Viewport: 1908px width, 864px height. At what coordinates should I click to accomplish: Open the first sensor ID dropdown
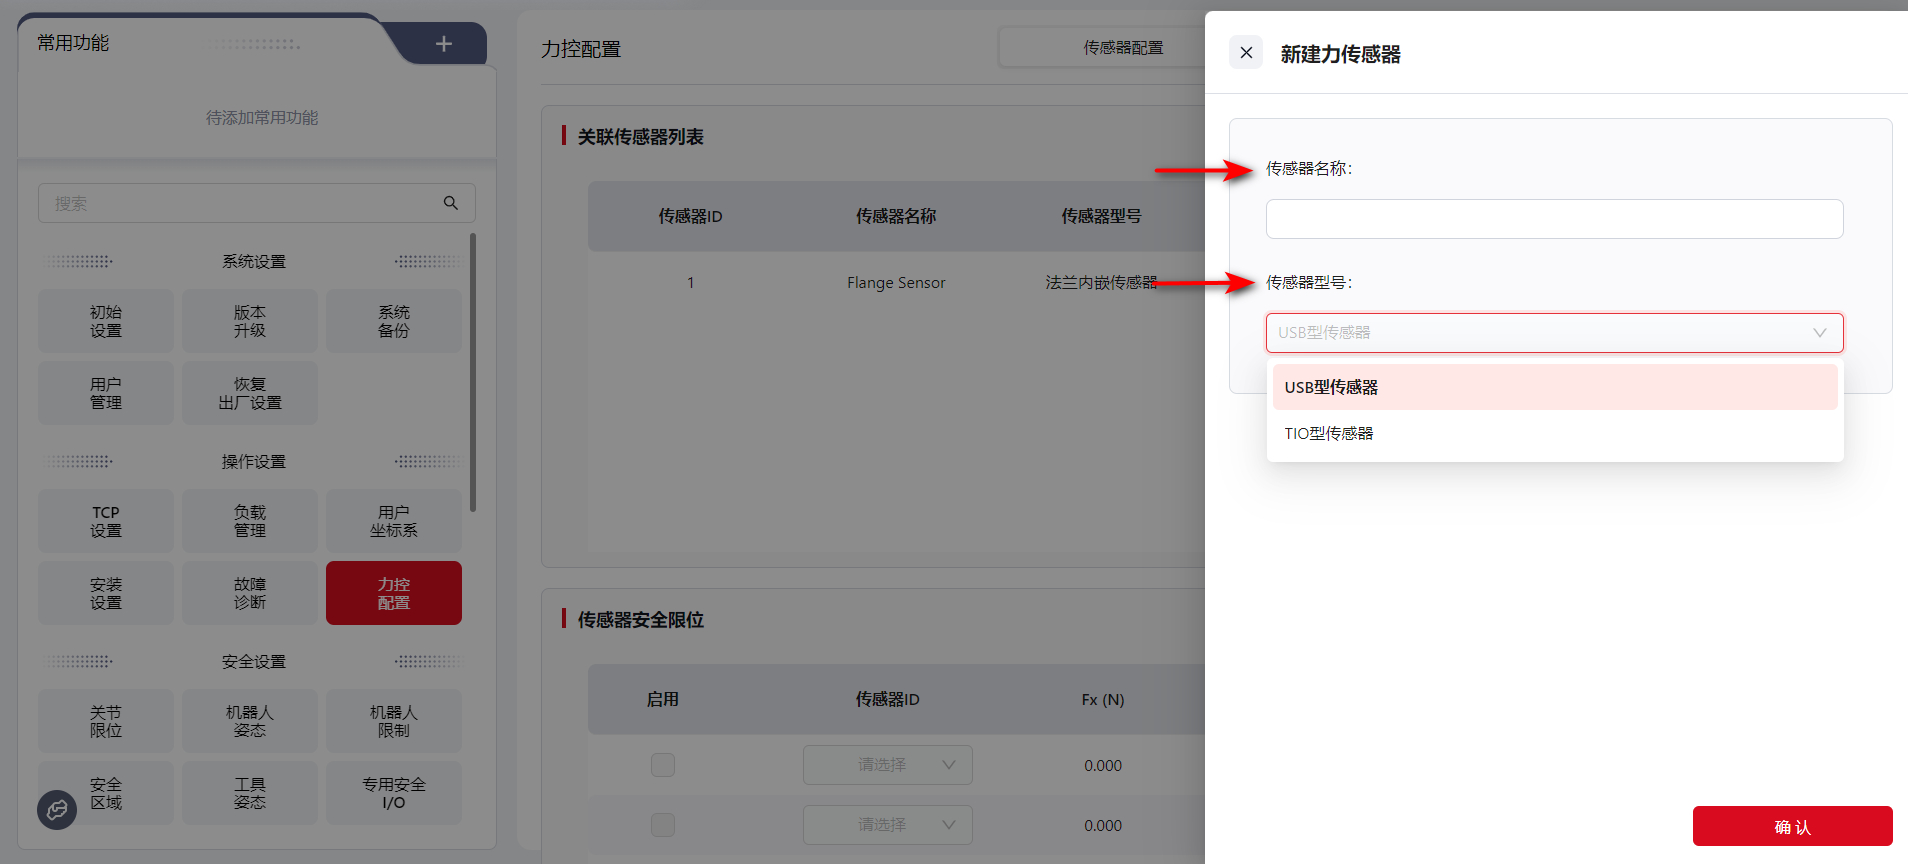pyautogui.click(x=887, y=765)
